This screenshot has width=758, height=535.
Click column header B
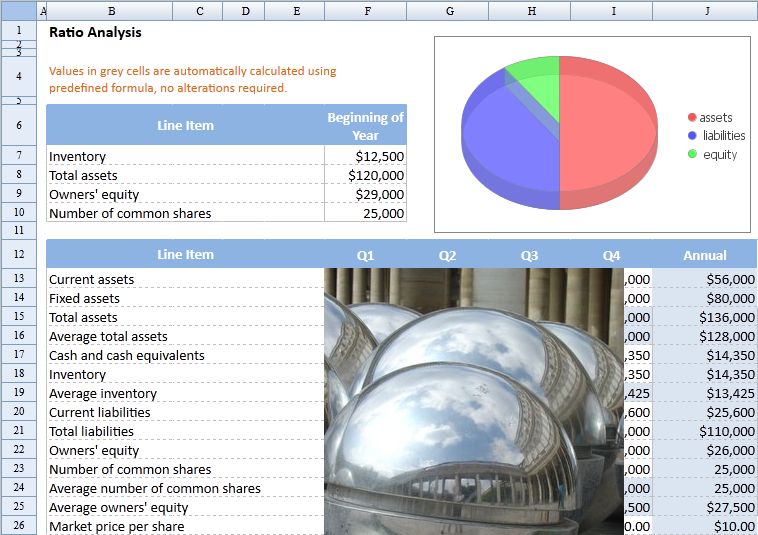pyautogui.click(x=111, y=11)
